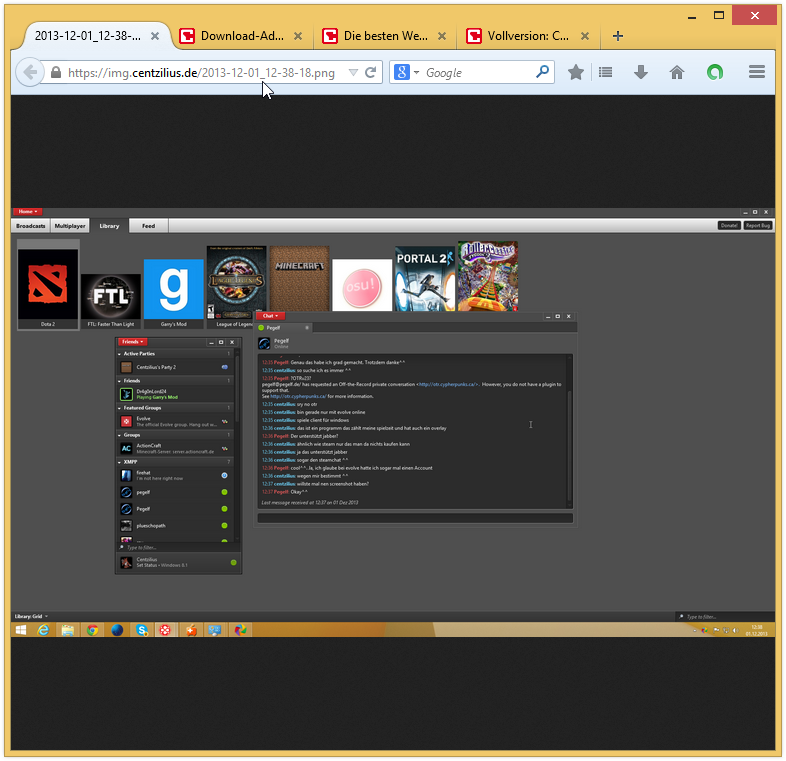The width and height of the screenshot is (786, 761).
Task: Click the Firefox back arrow button
Action: click(x=29, y=72)
